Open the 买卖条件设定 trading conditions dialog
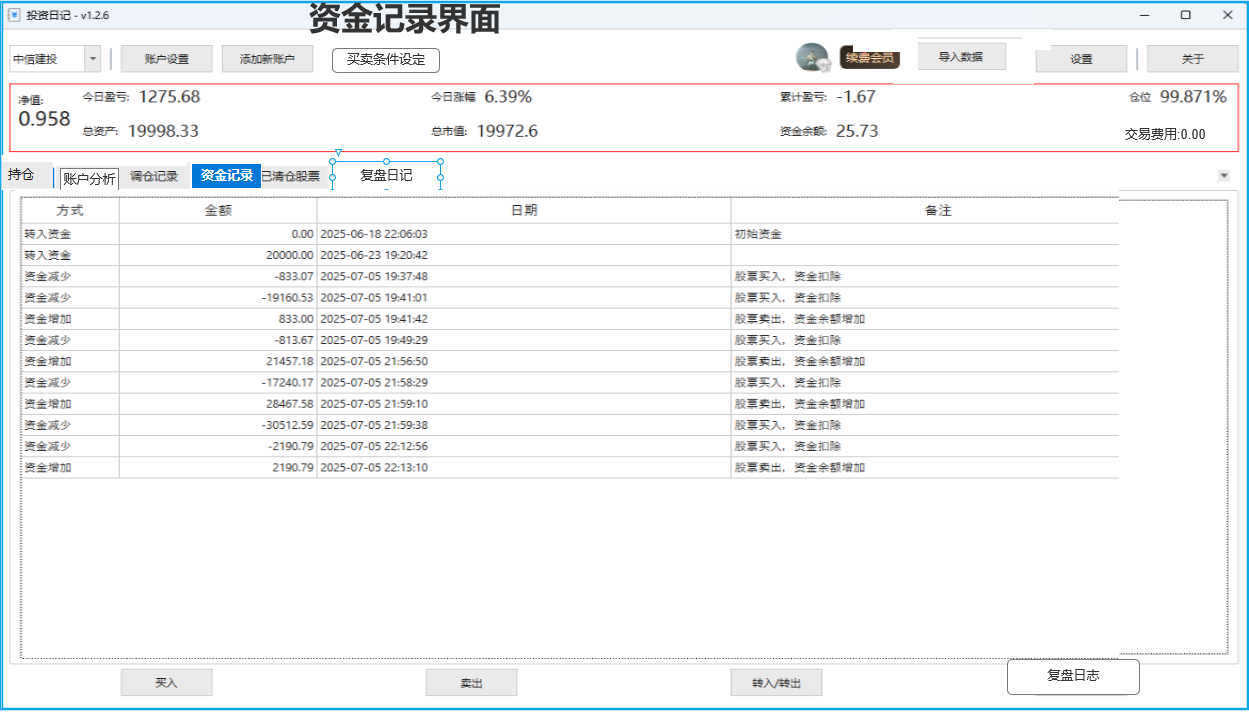 coord(385,59)
